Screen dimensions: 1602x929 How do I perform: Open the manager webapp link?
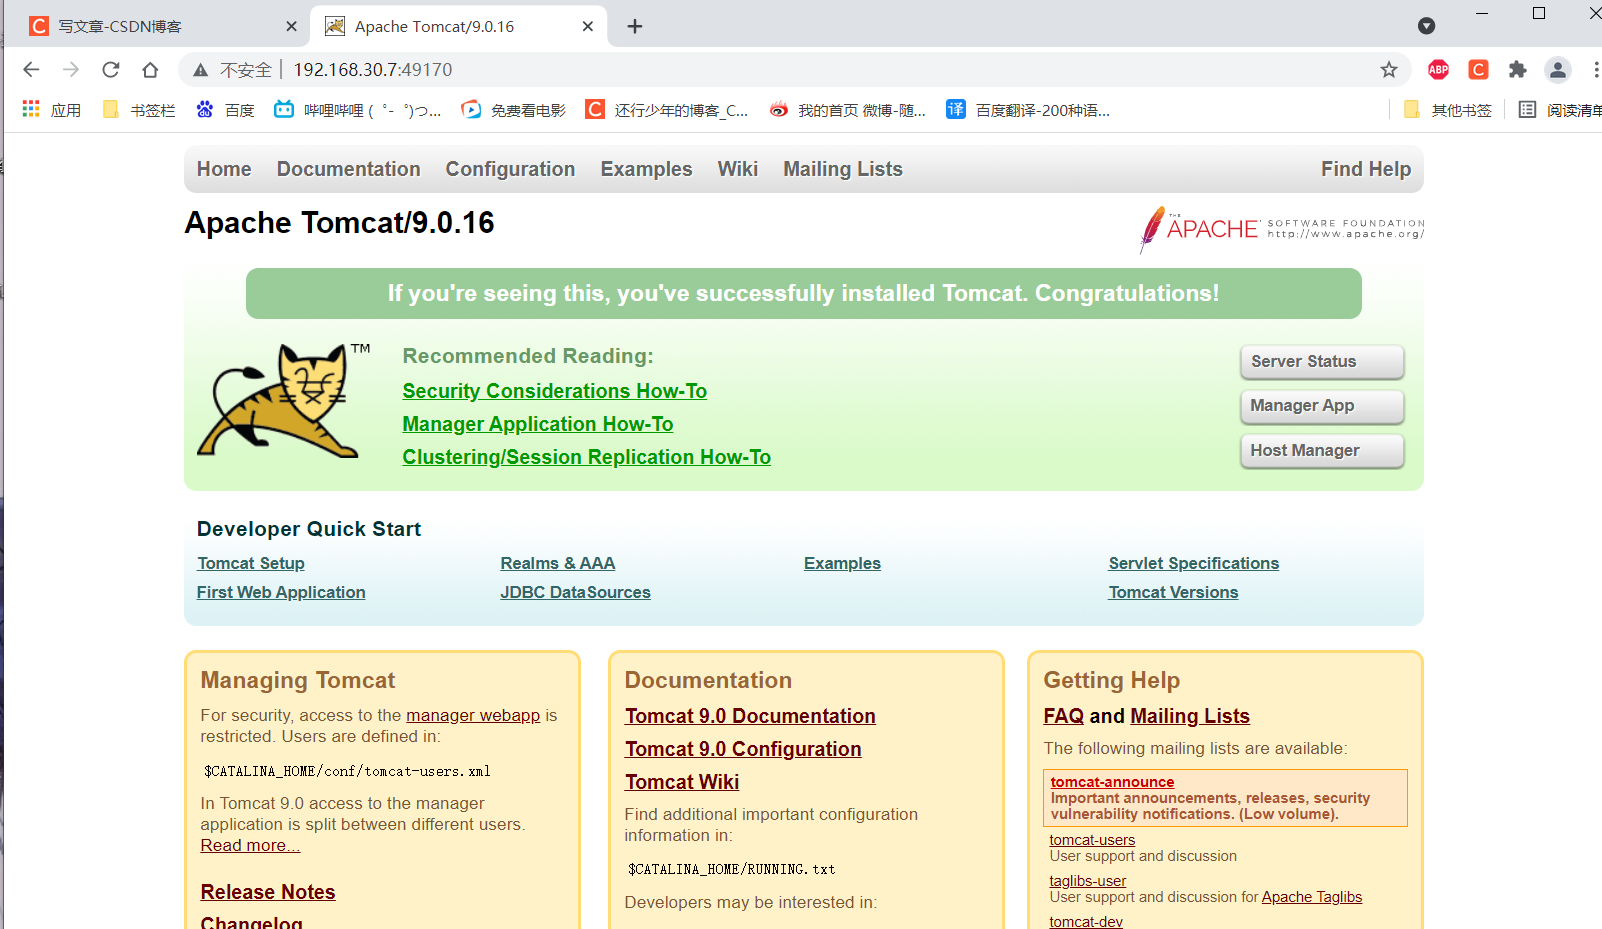tap(473, 715)
